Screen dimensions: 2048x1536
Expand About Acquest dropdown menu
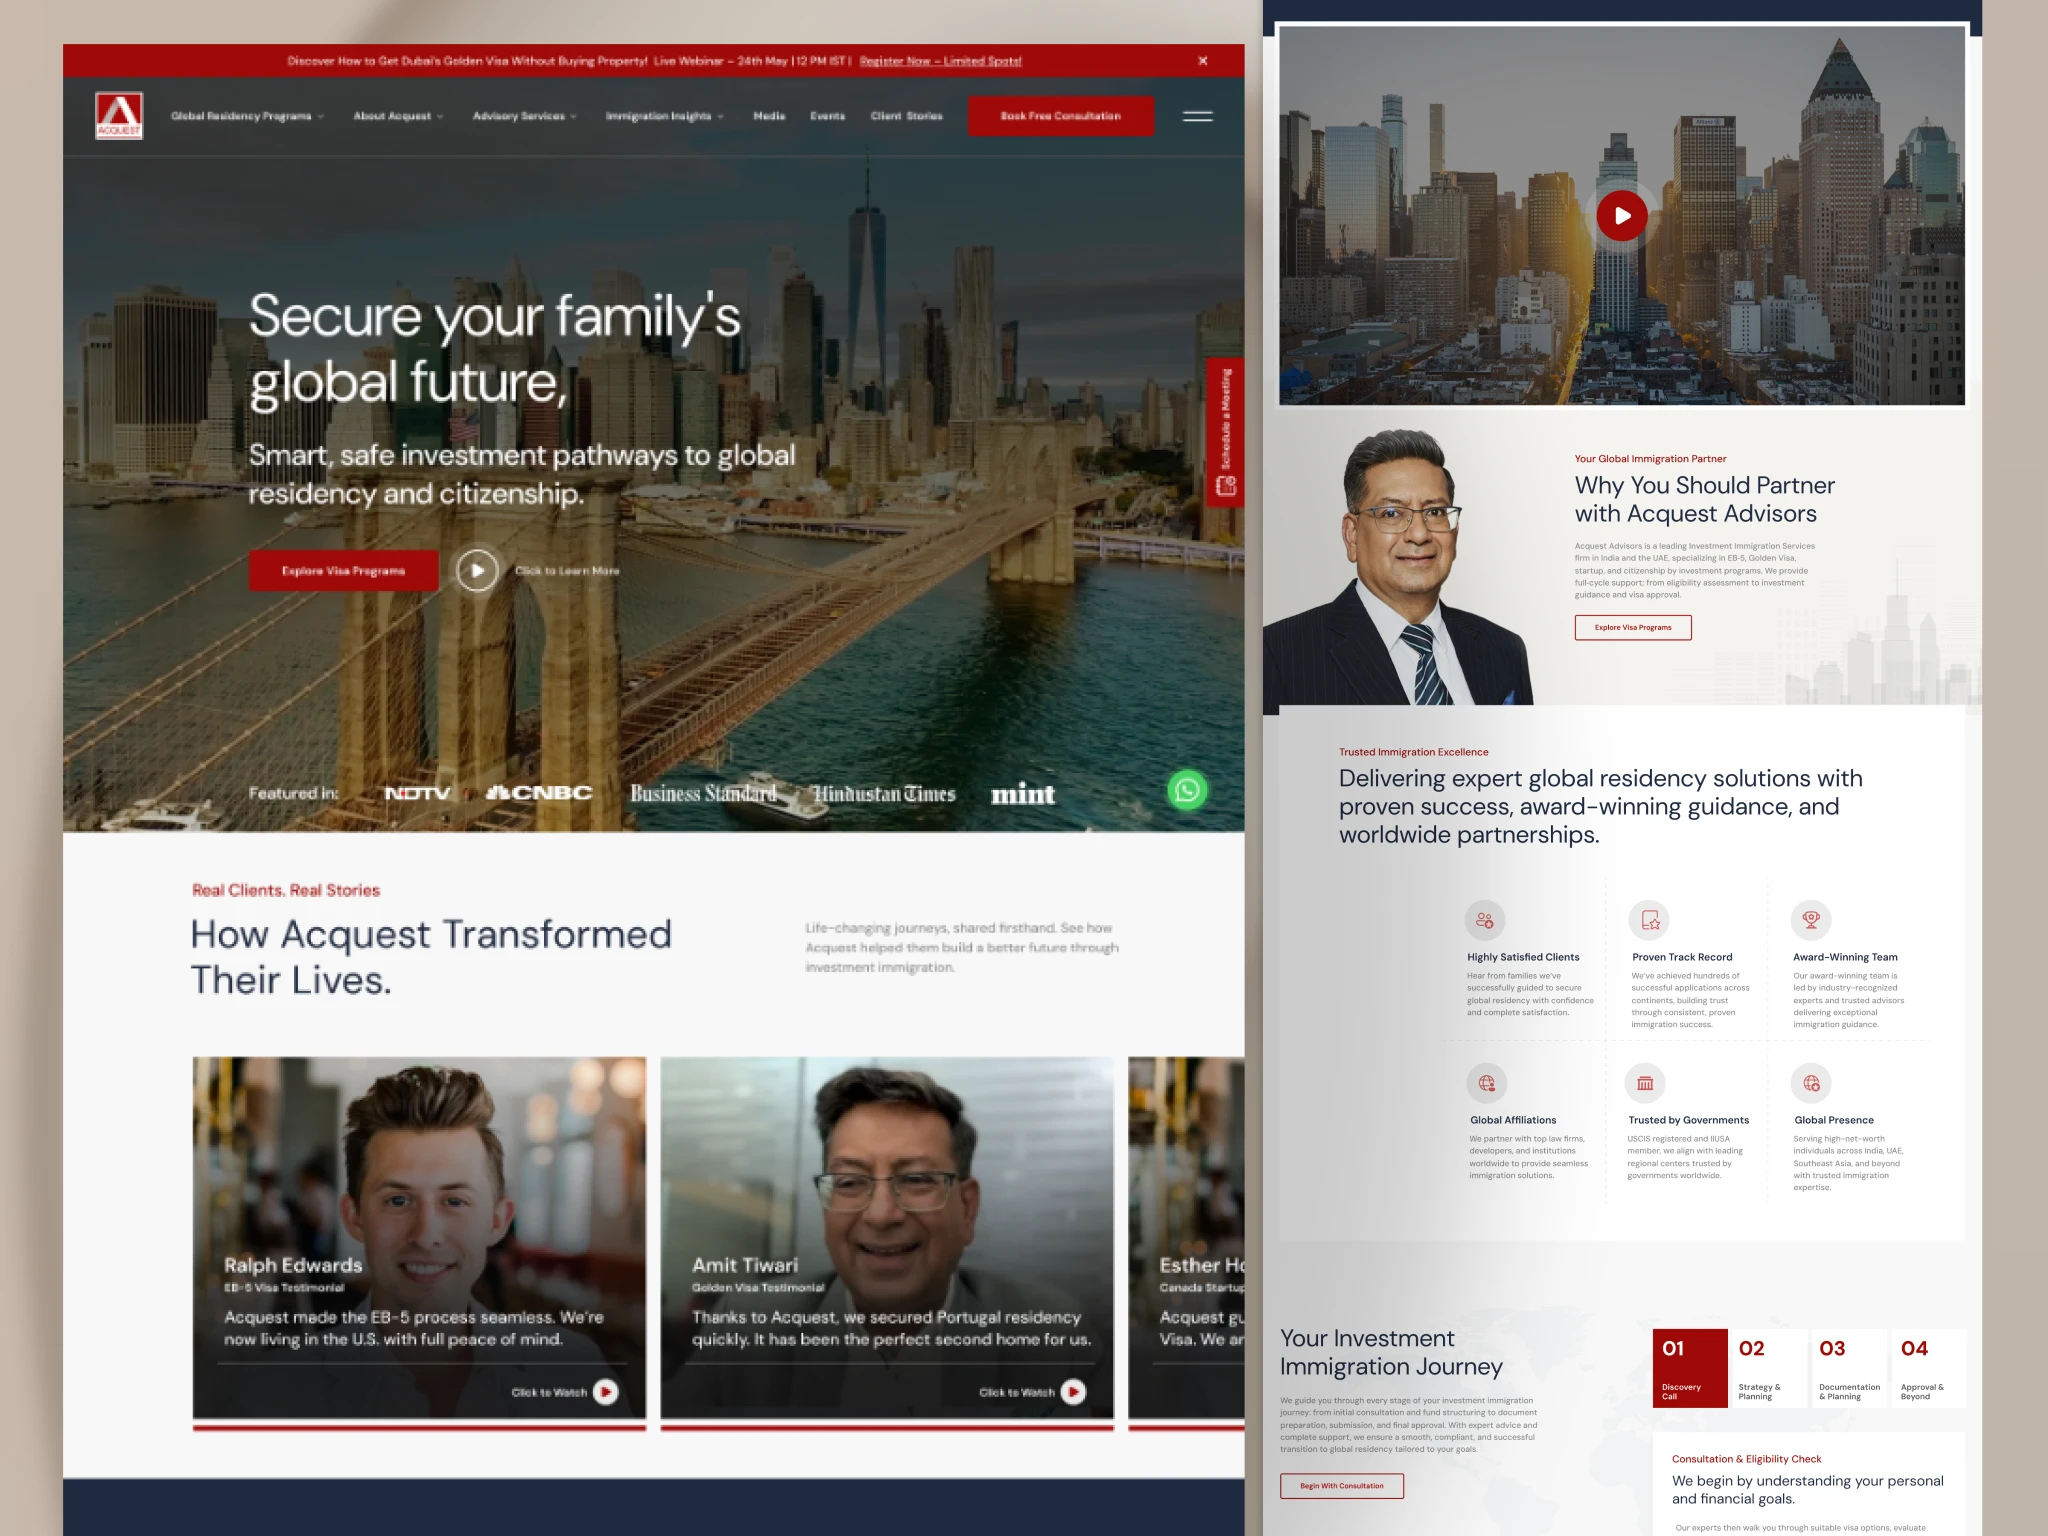tap(398, 116)
